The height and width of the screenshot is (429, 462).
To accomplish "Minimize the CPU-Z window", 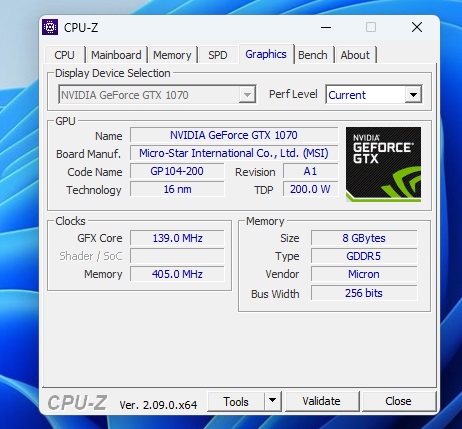I will tap(326, 27).
